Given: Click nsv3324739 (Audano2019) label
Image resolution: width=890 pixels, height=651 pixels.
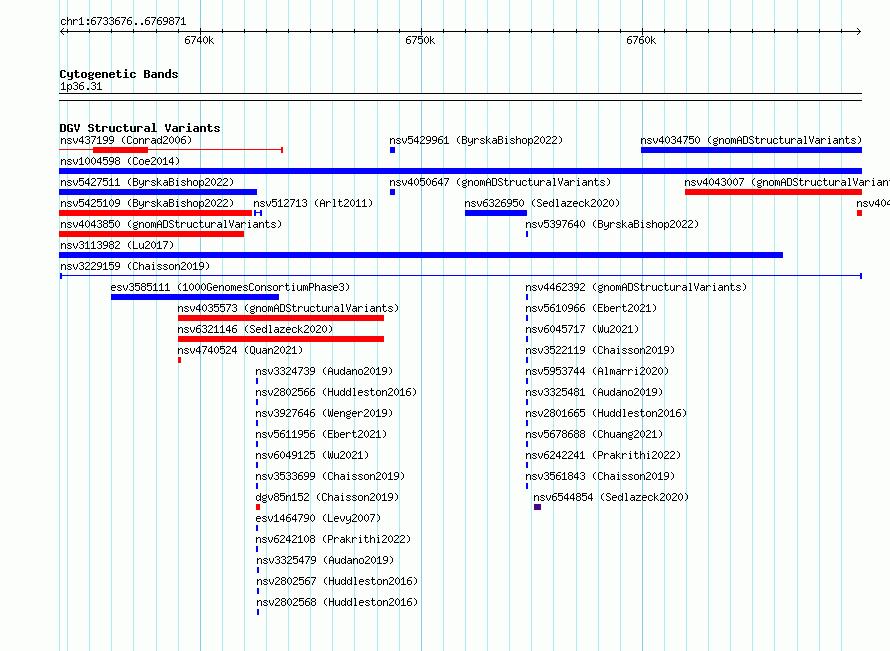Looking at the screenshot, I should [324, 371].
